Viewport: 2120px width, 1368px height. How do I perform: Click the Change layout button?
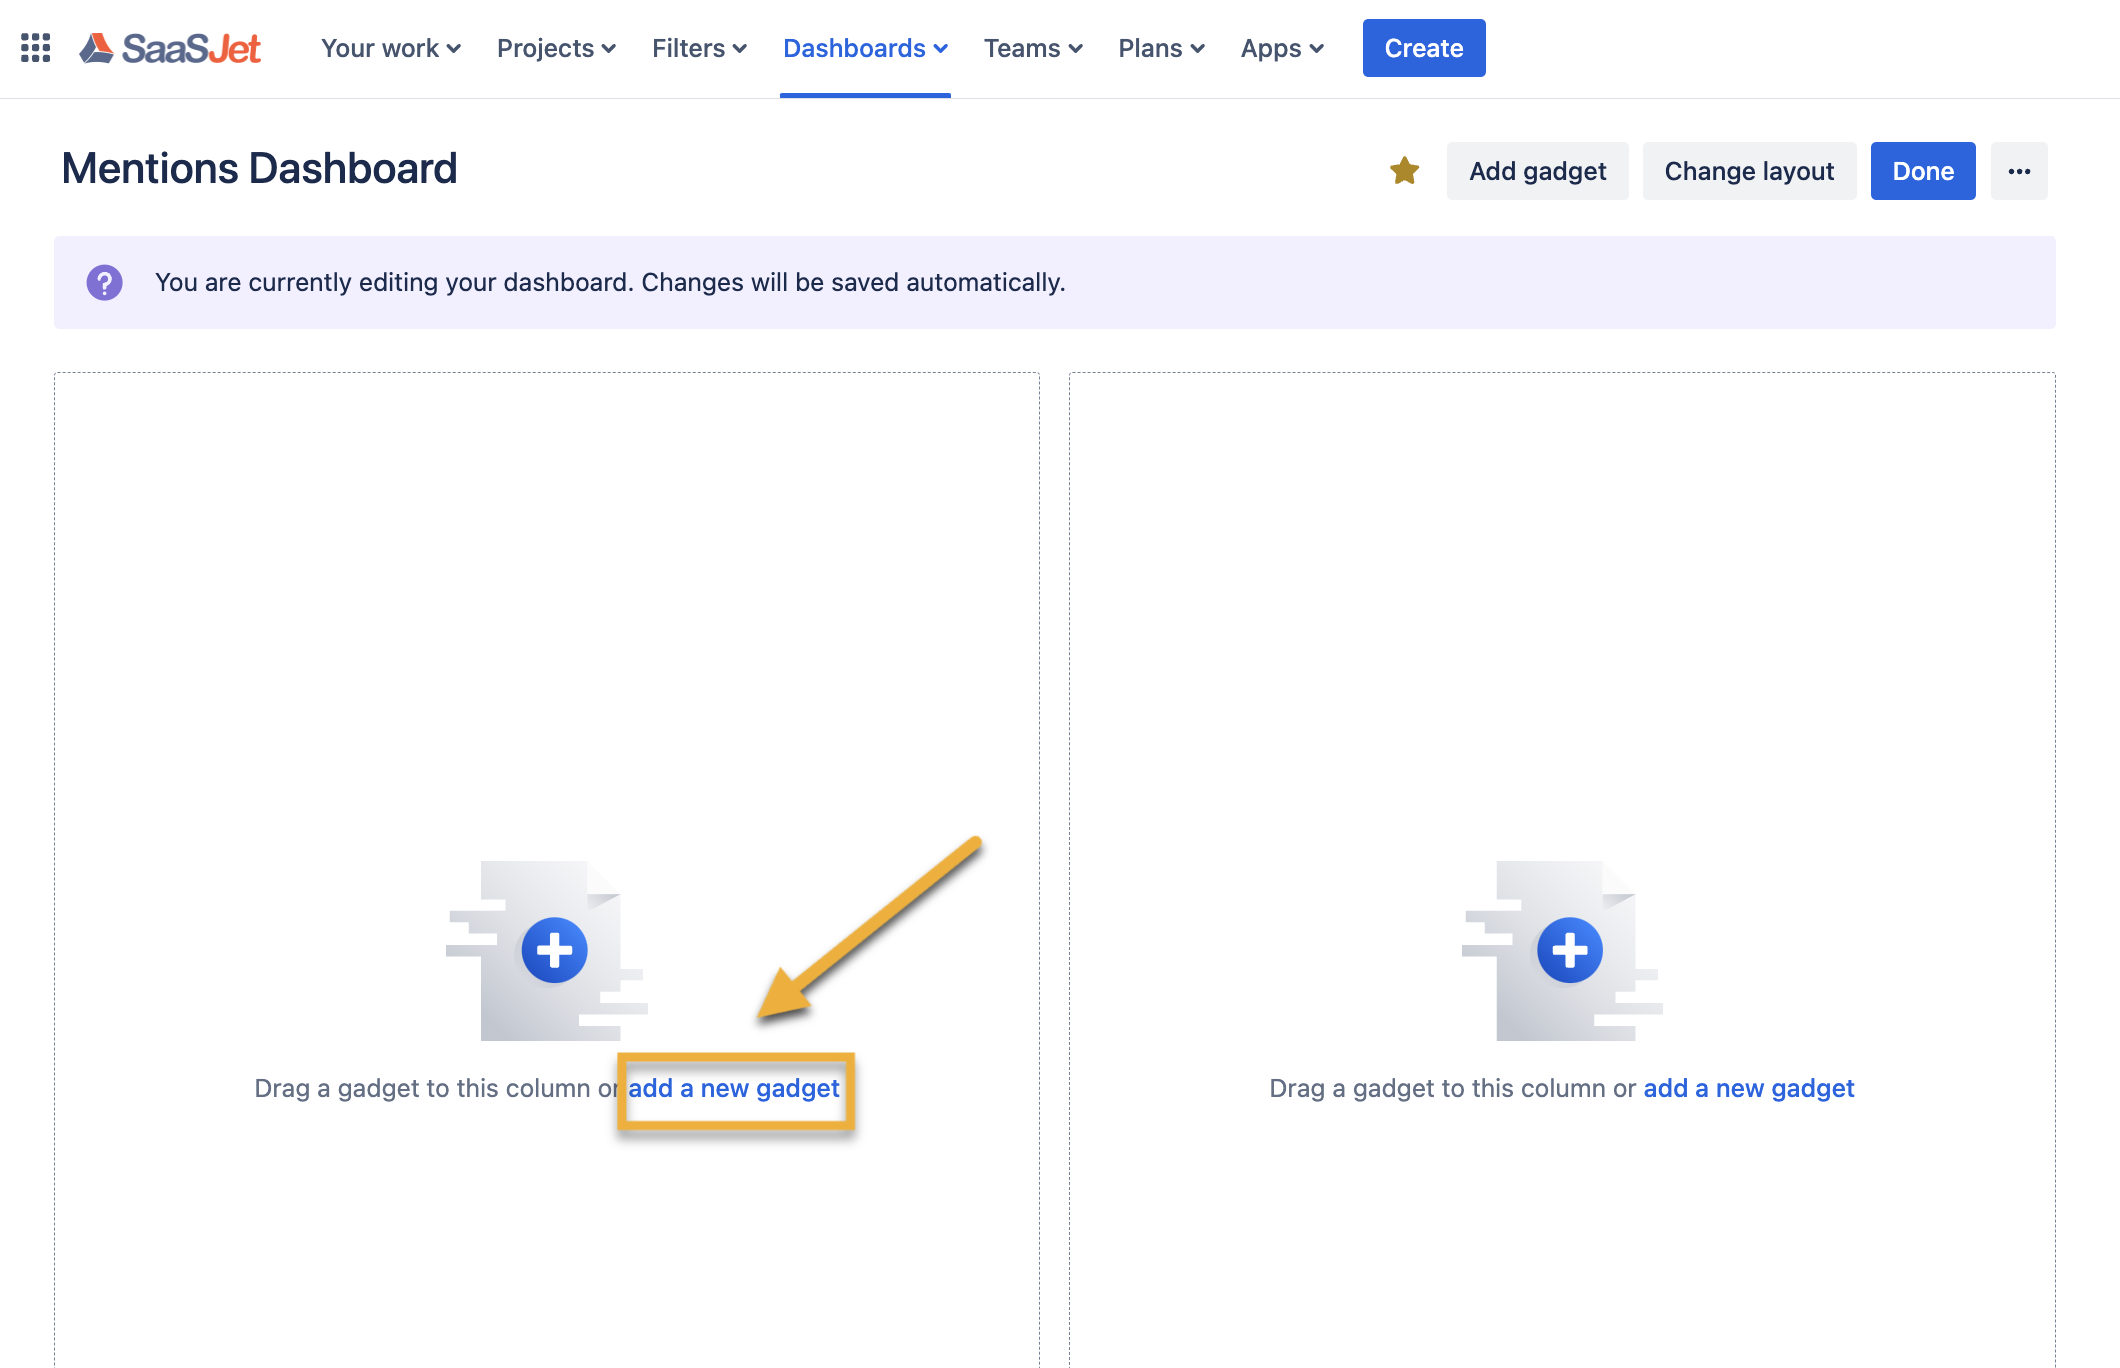[x=1749, y=171]
